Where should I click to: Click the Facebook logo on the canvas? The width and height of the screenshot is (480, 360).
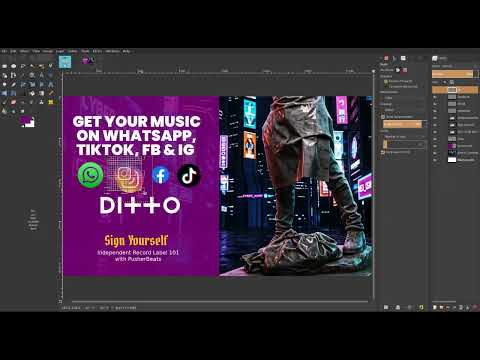(x=161, y=175)
